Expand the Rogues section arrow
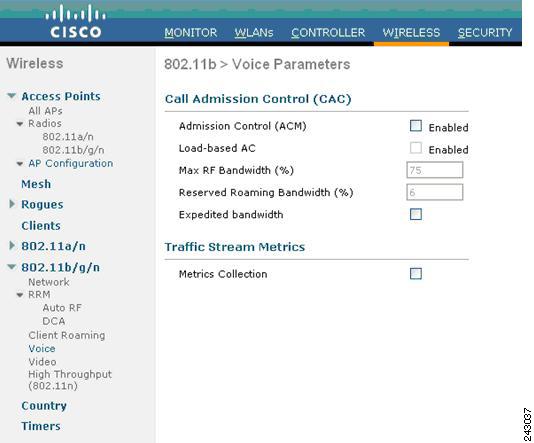 pos(12,204)
